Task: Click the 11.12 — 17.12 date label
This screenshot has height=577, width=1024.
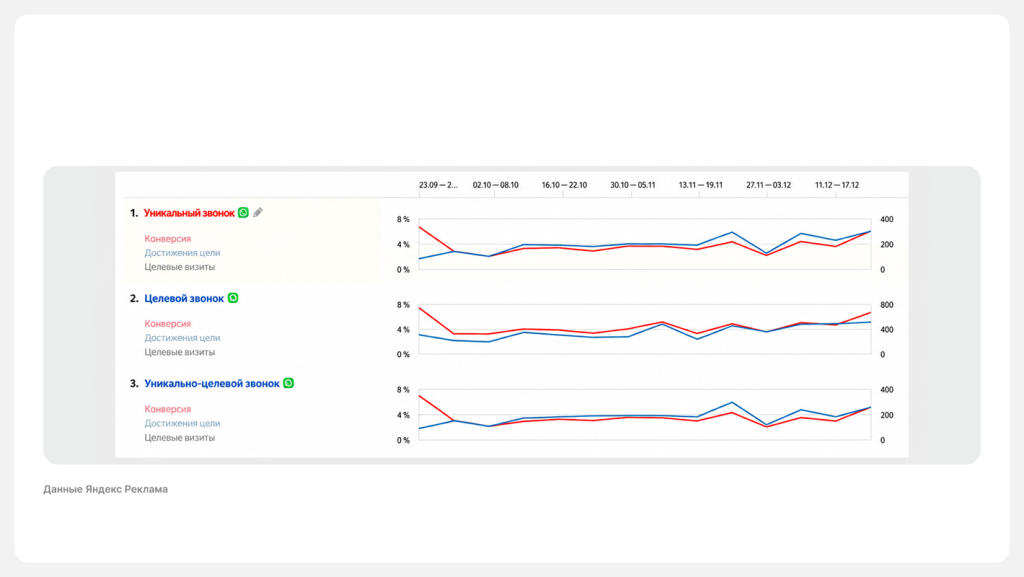Action: [837, 185]
